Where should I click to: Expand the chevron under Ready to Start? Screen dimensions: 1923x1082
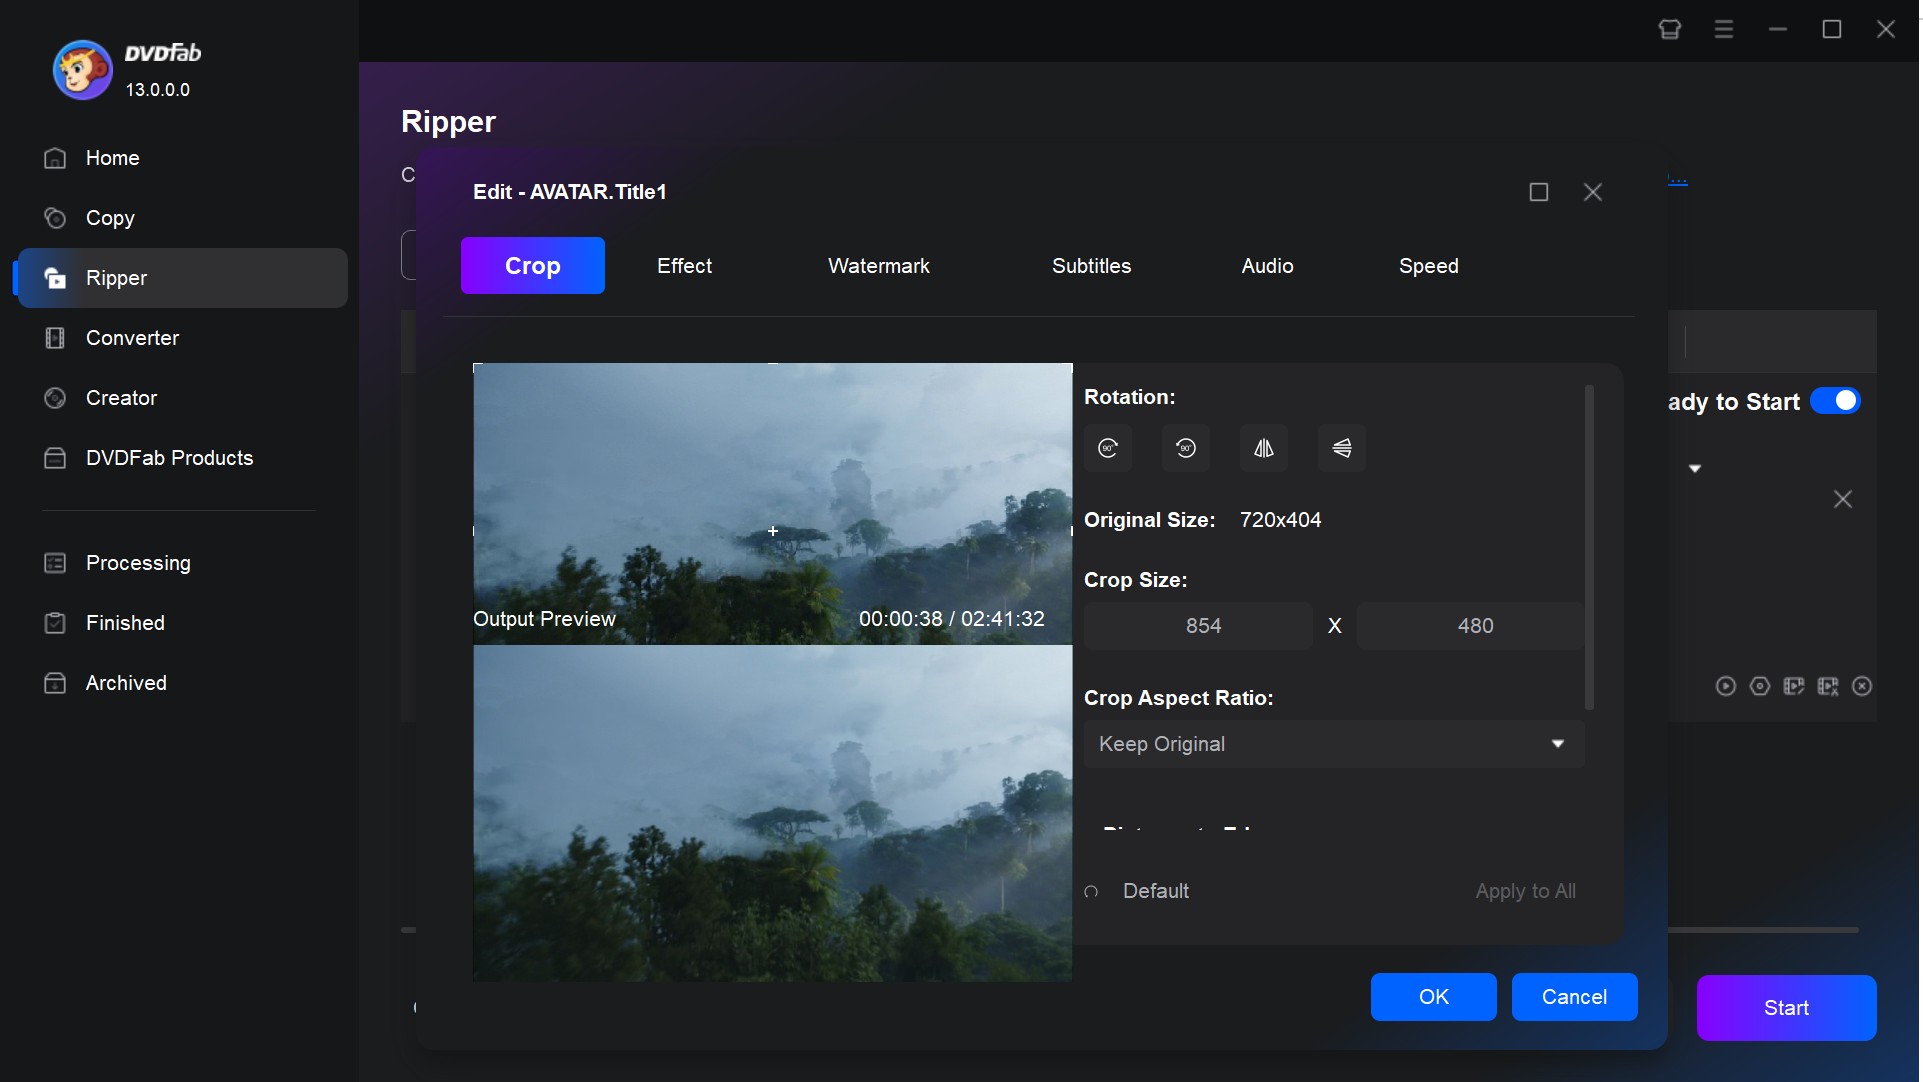(x=1696, y=466)
